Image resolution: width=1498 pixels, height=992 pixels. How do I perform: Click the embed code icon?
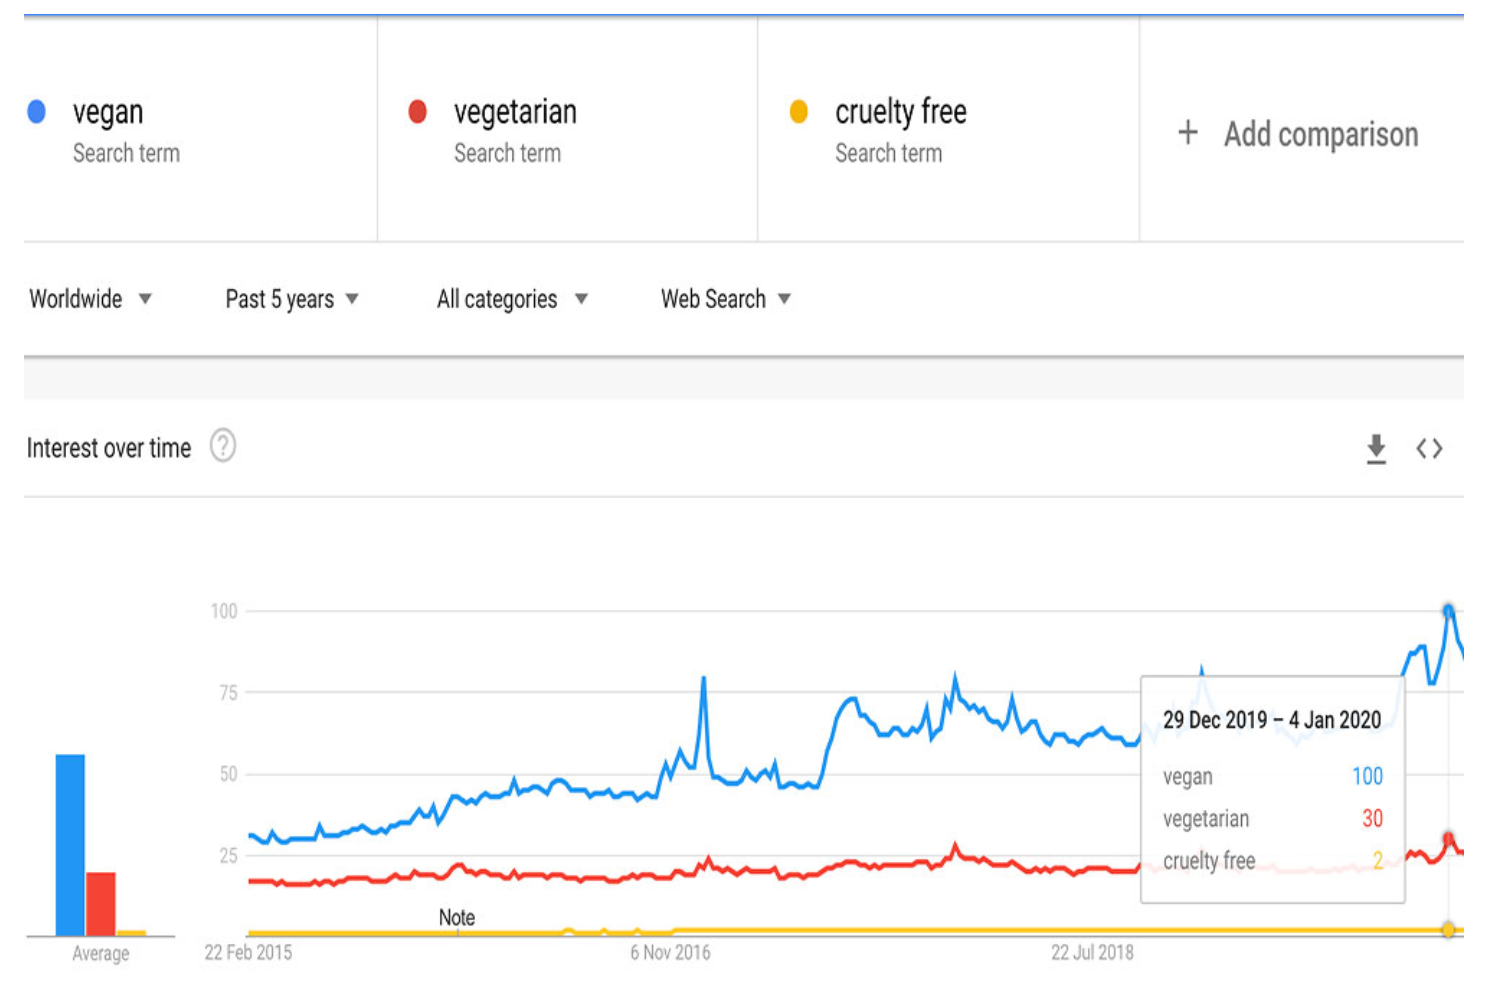coord(1429,449)
